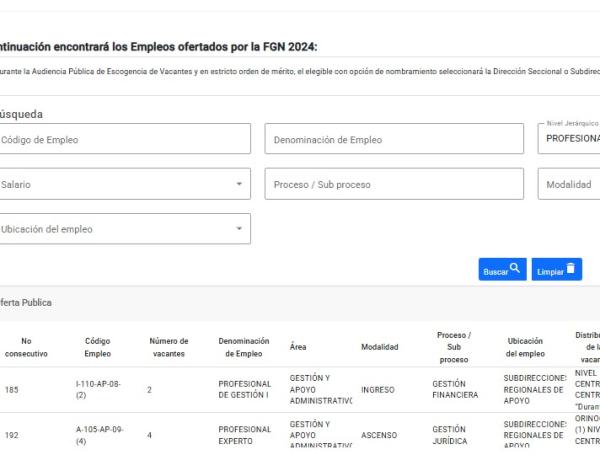Click Ubicación cell in row 192
600x455 pixels.
[535, 435]
